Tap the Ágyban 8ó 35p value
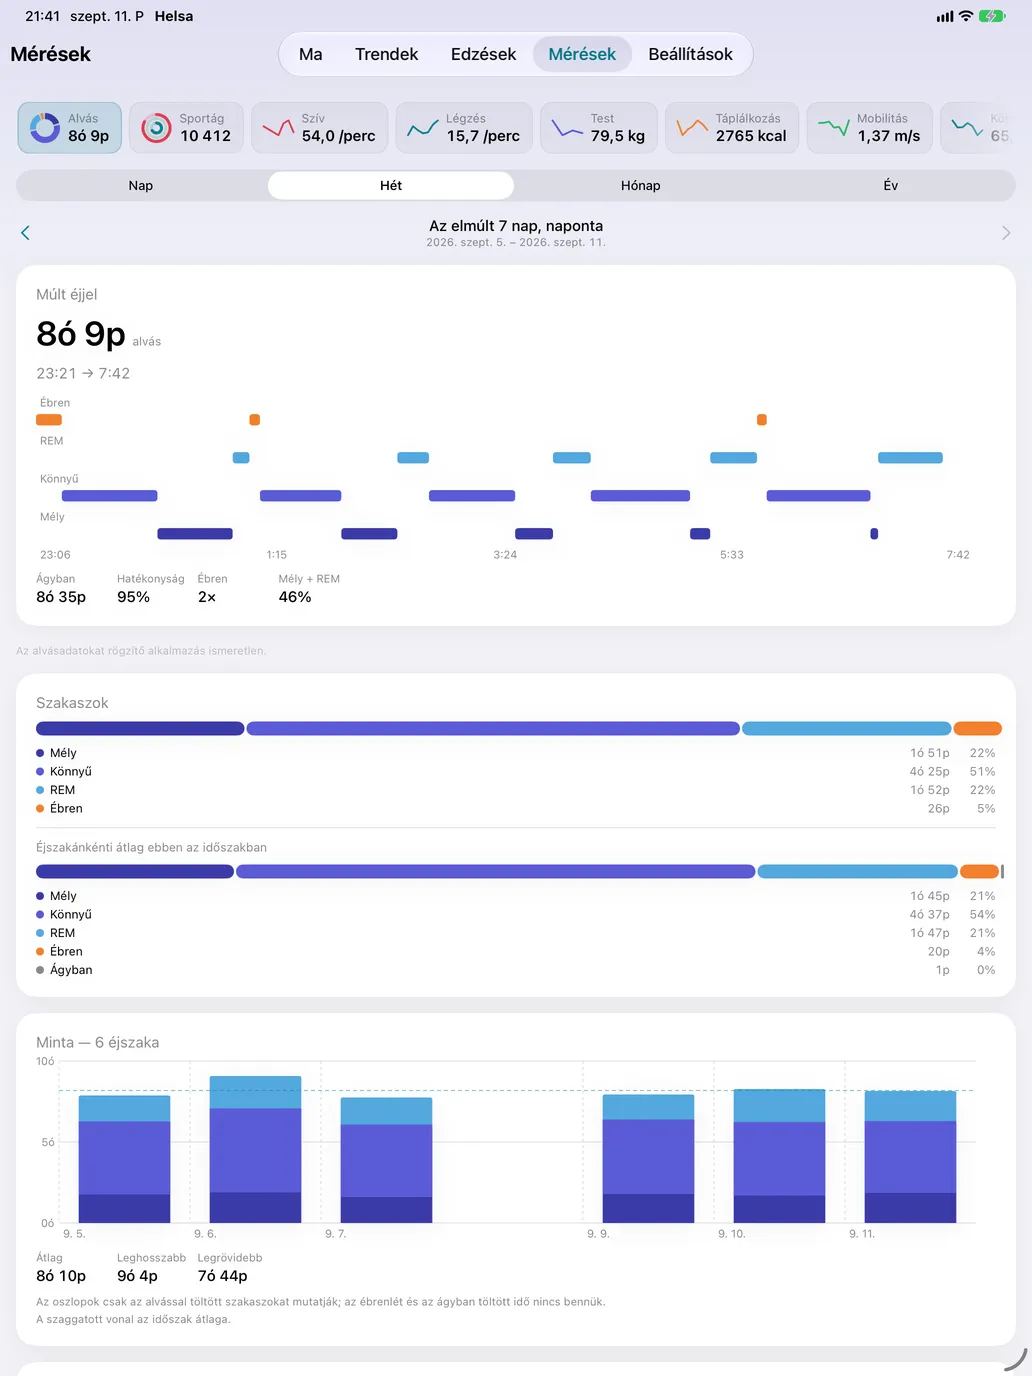 click(61, 597)
